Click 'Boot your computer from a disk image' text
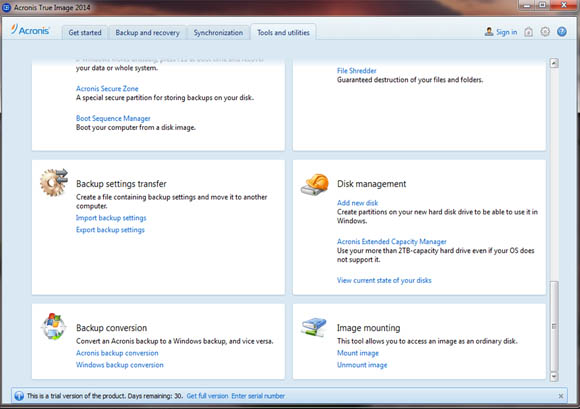Viewport: 580px width, 409px height. 136,128
